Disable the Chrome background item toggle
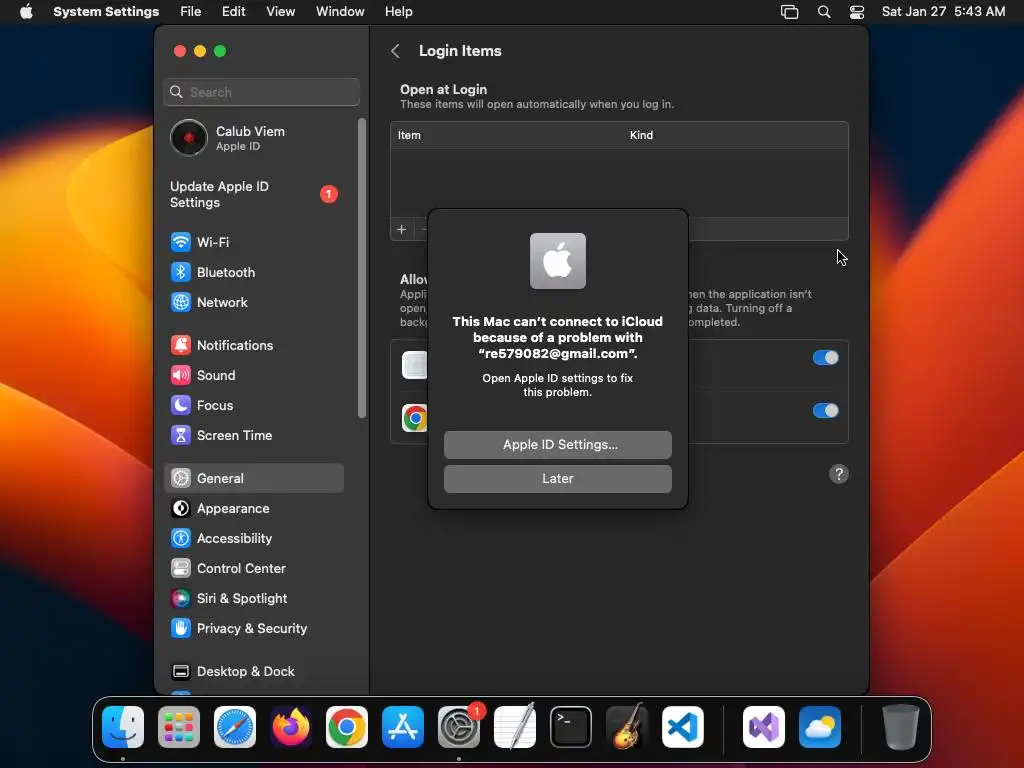 pos(825,411)
